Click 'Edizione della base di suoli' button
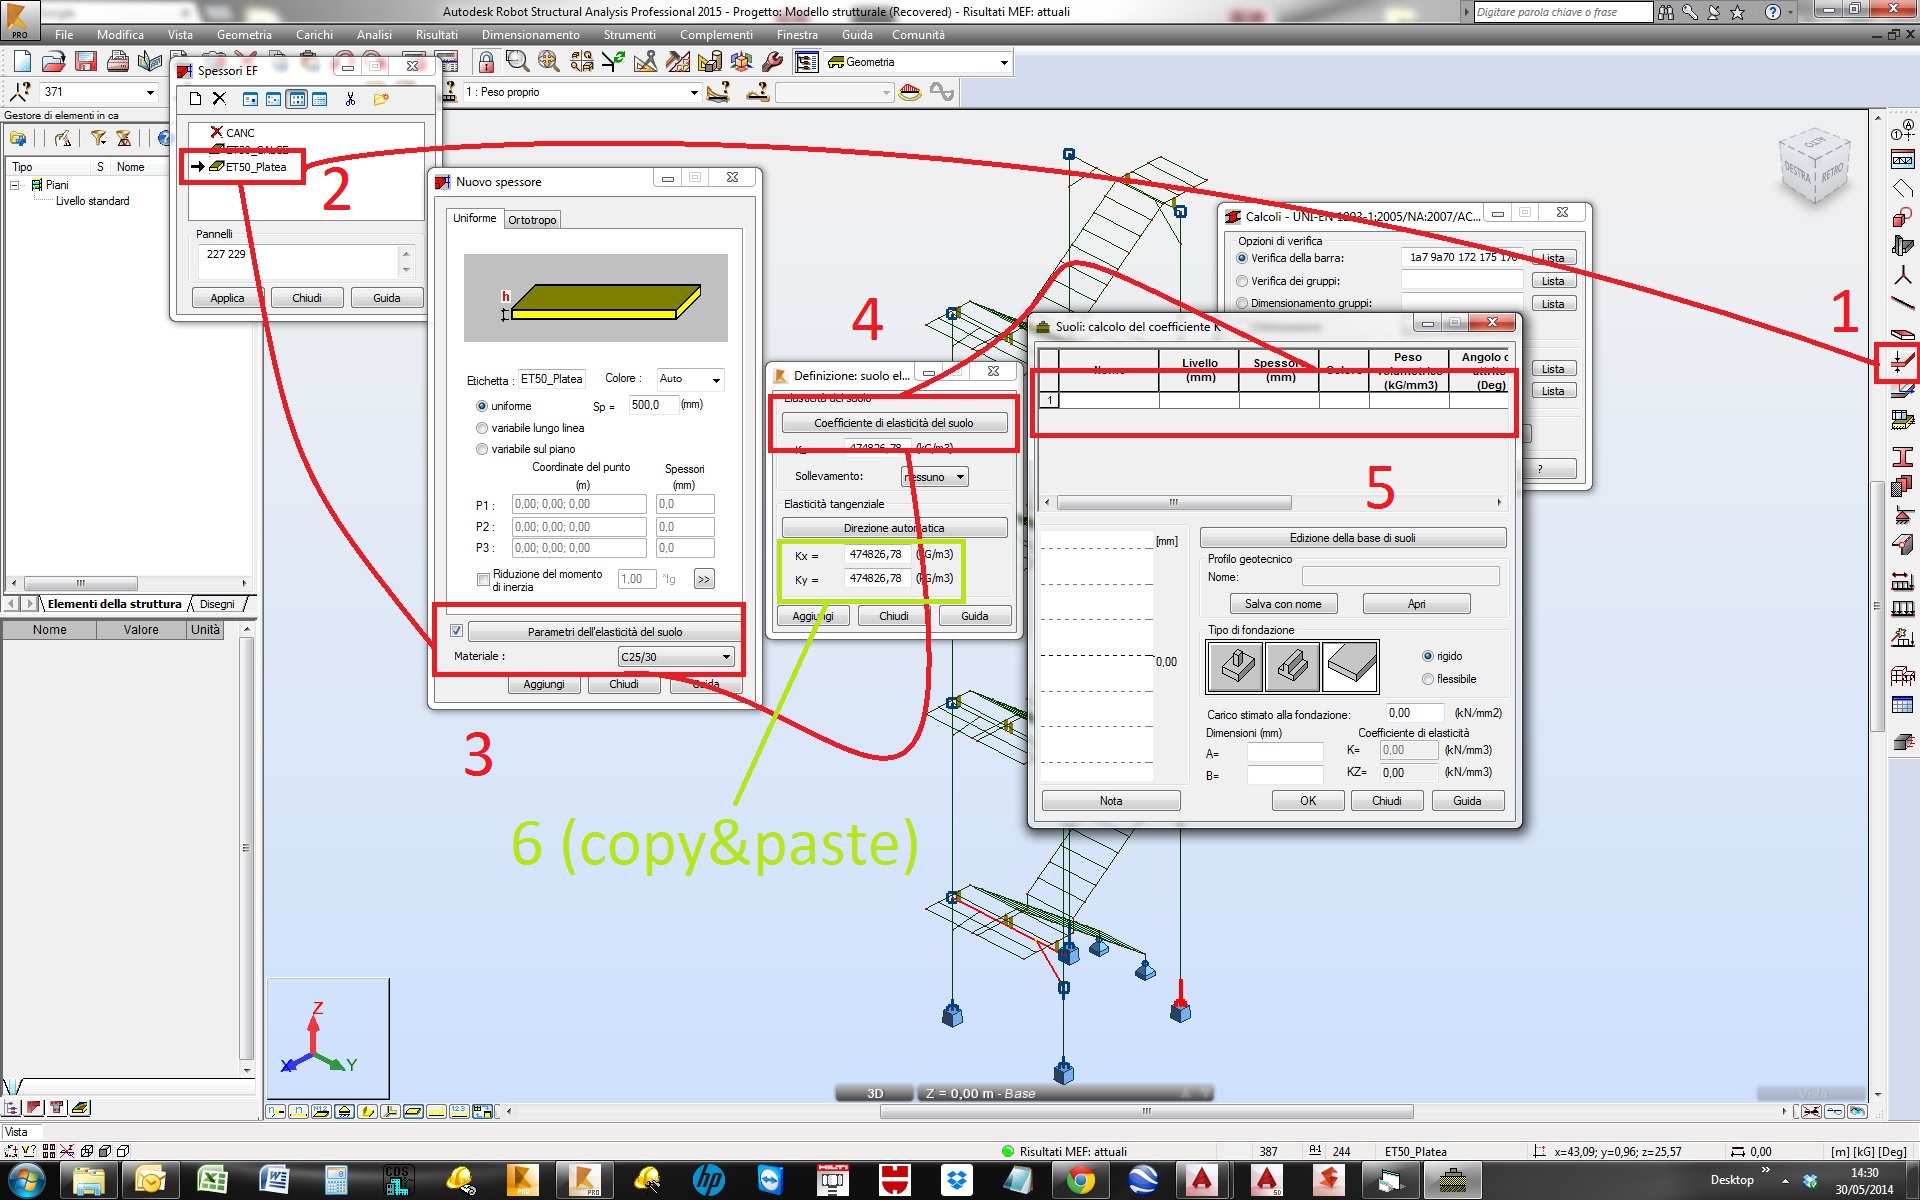The image size is (1920, 1200). (1352, 538)
